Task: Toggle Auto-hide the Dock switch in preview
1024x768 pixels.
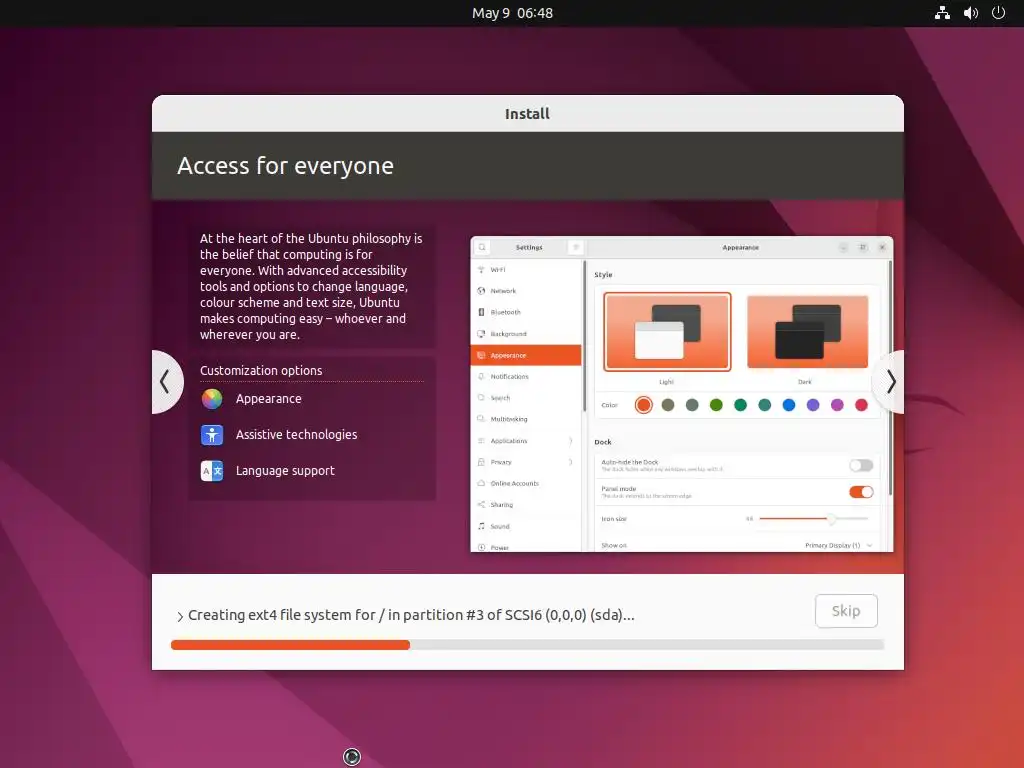Action: point(861,466)
